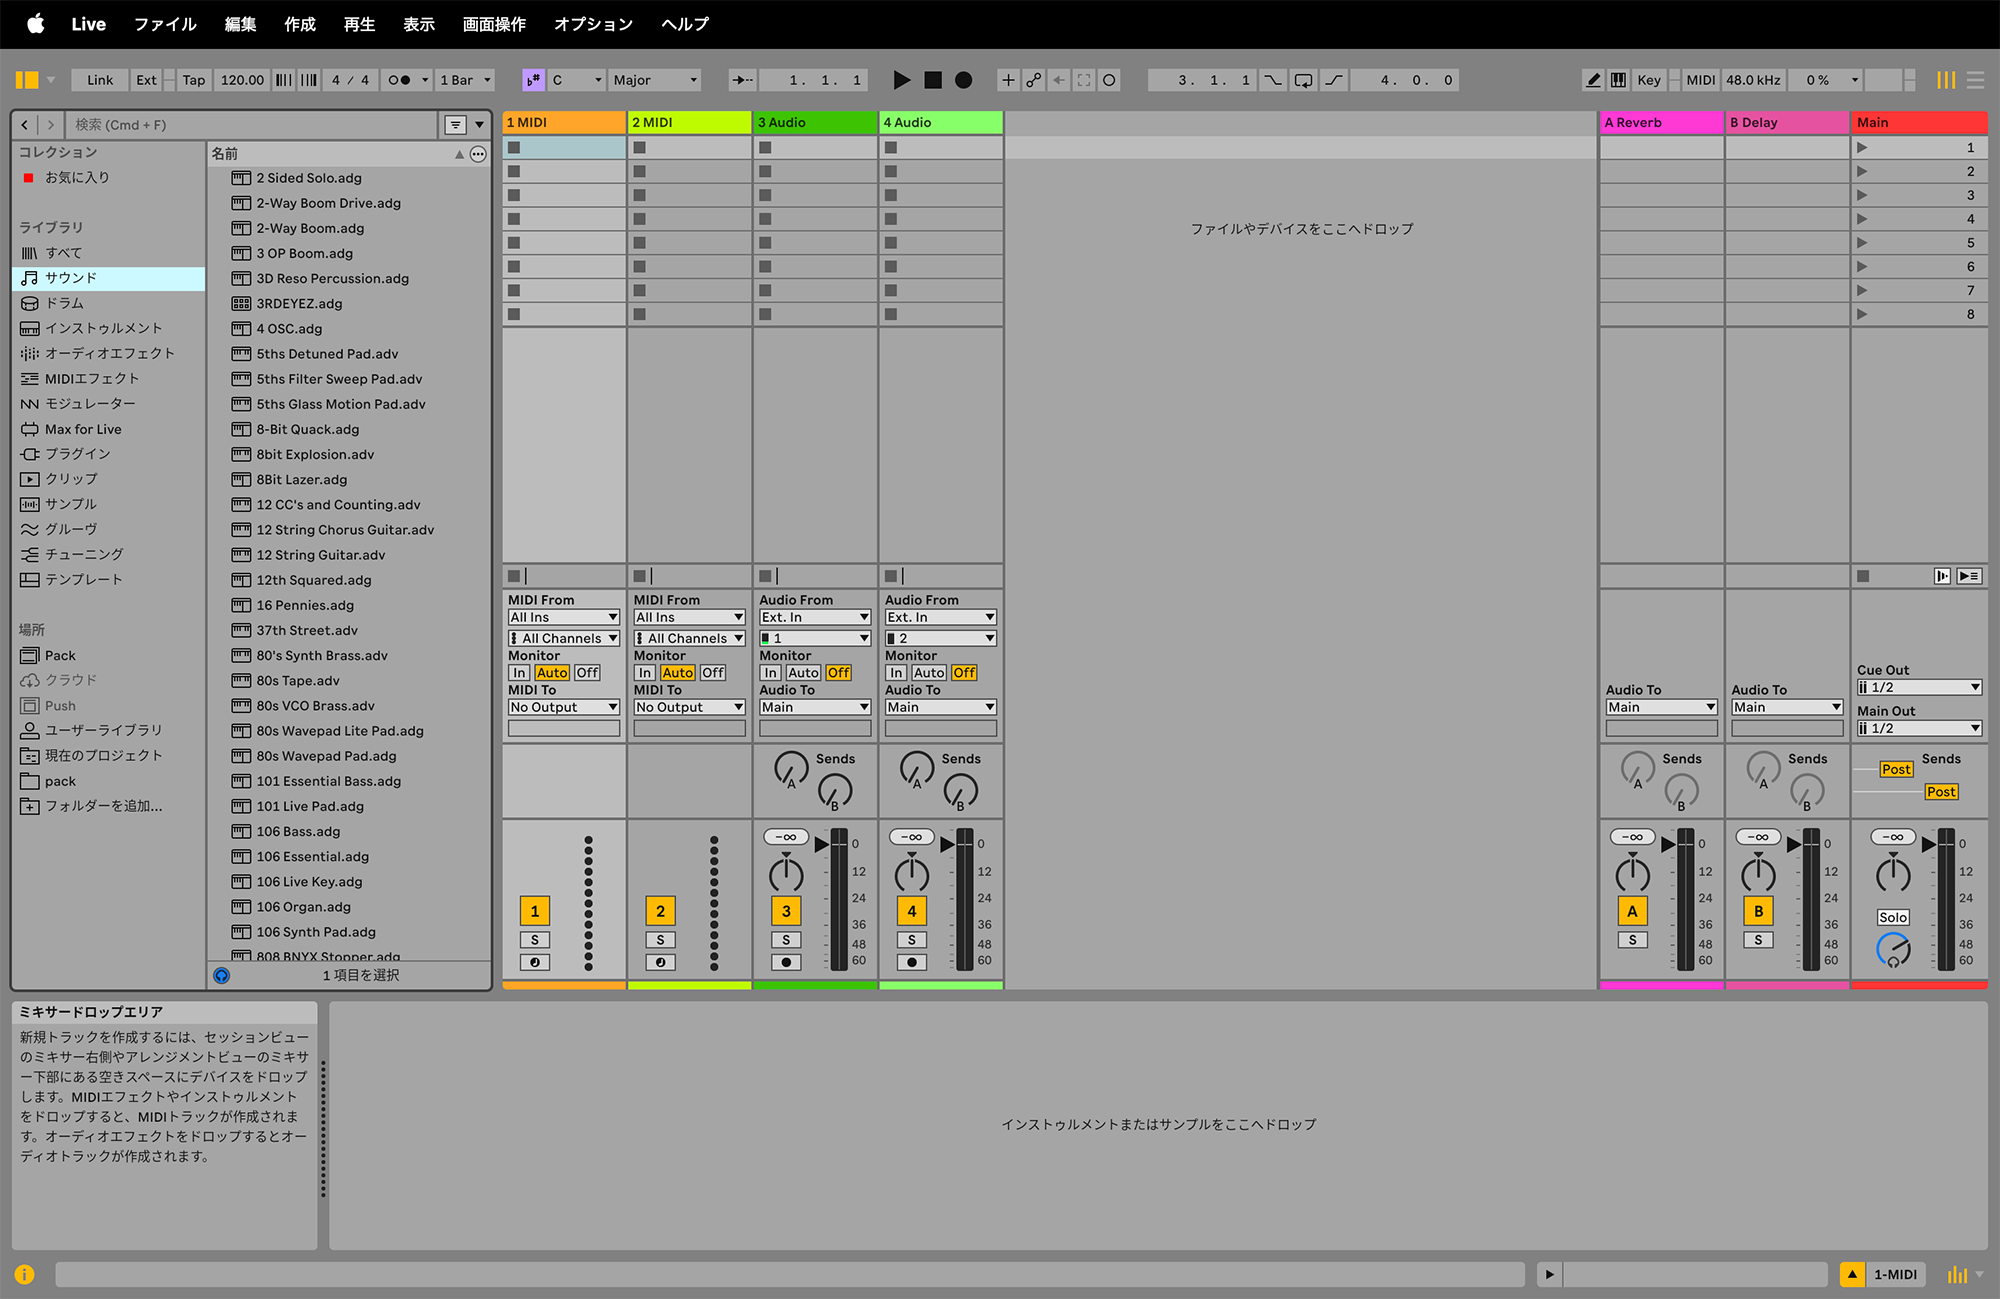Arm track 4 Audio for recording
Screen dimensions: 2000x1299
[x=912, y=962]
